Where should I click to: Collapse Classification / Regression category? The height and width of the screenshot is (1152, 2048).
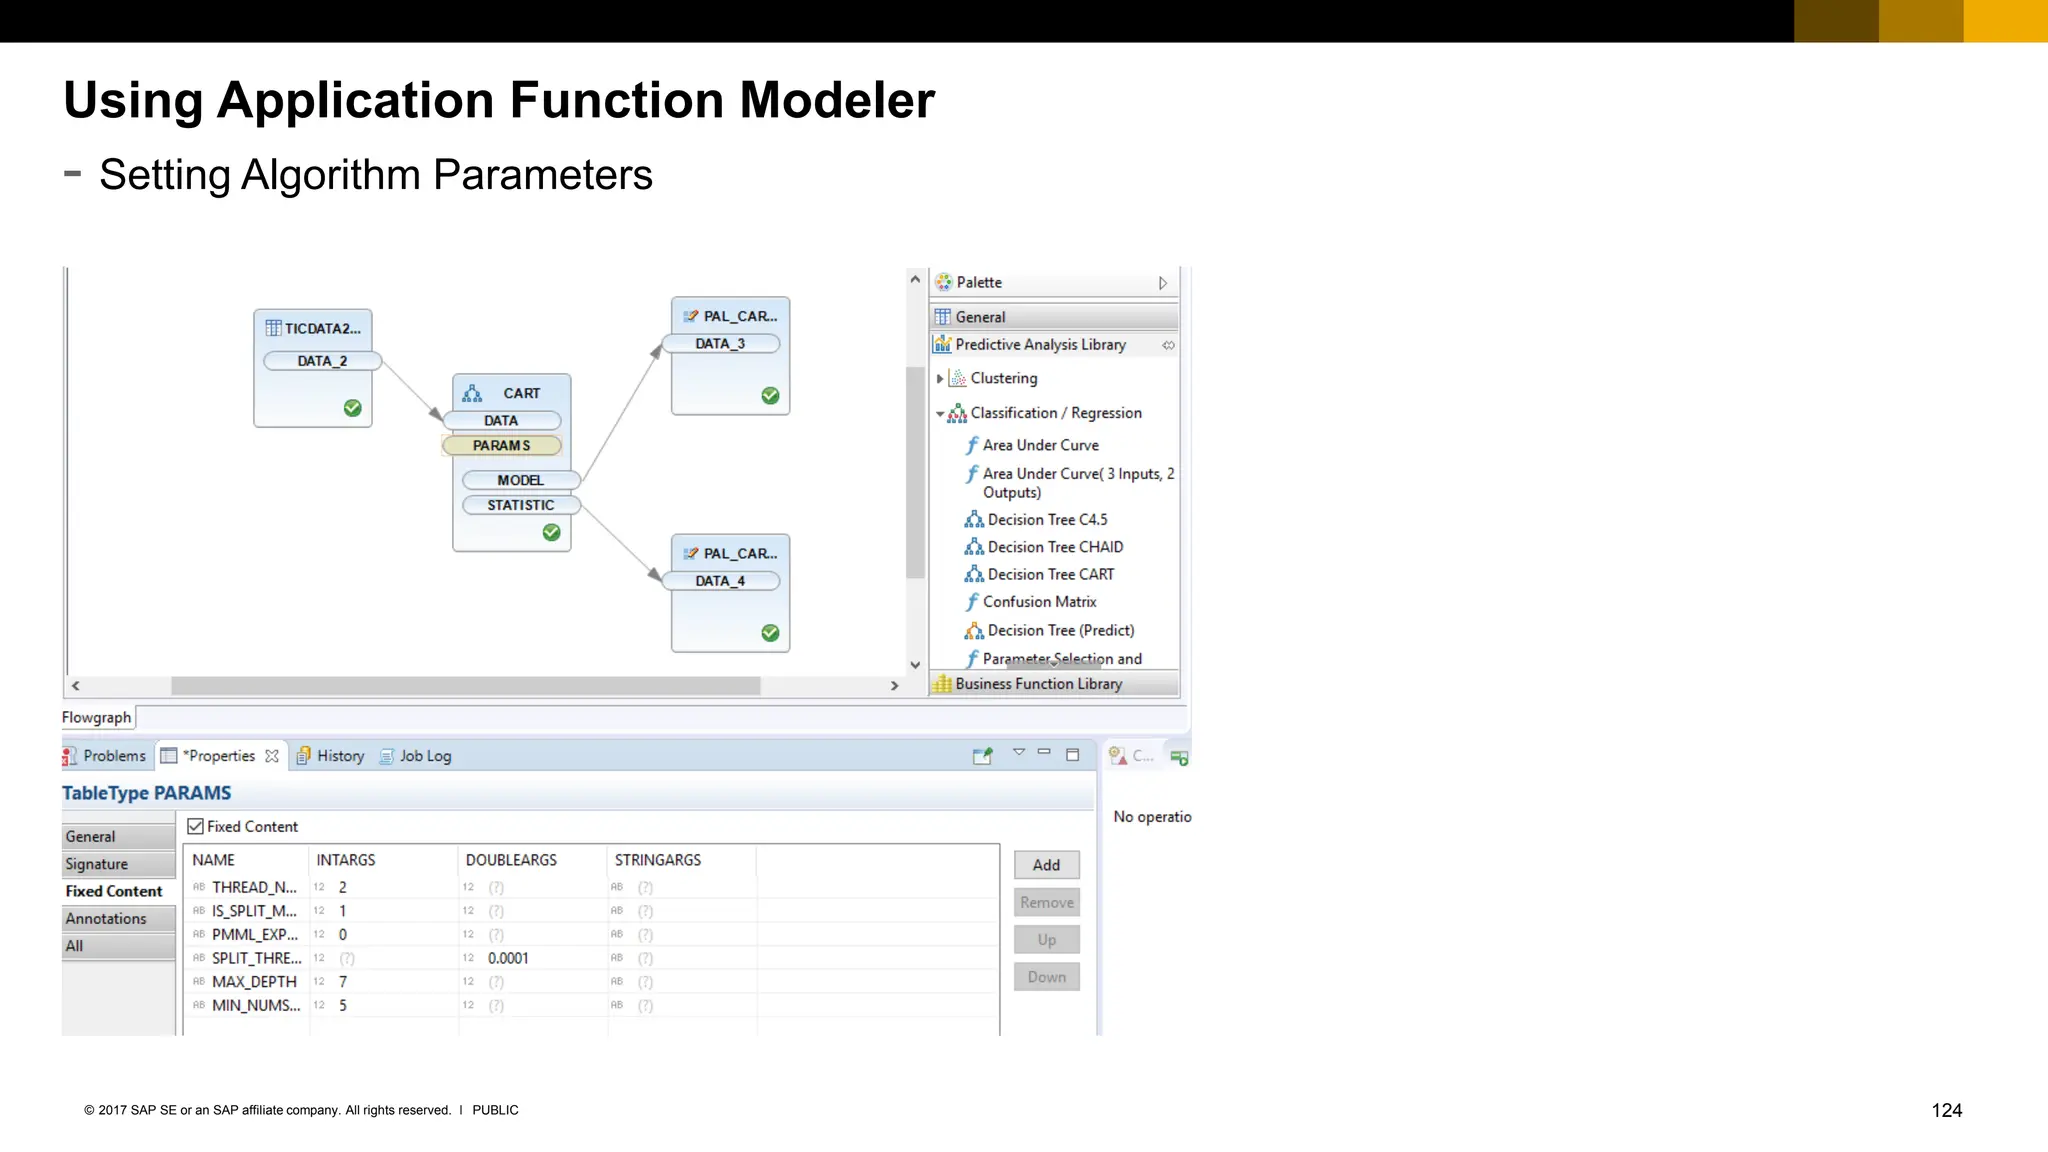(x=939, y=413)
